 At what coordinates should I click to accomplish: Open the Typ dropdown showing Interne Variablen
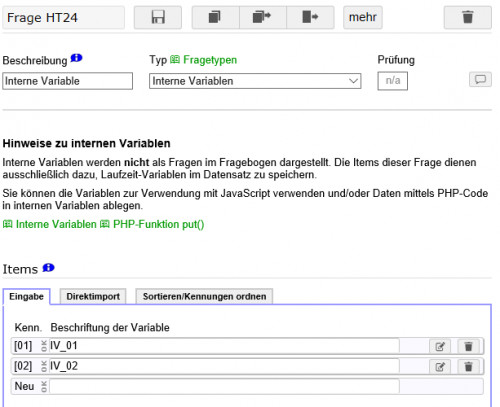click(x=255, y=81)
